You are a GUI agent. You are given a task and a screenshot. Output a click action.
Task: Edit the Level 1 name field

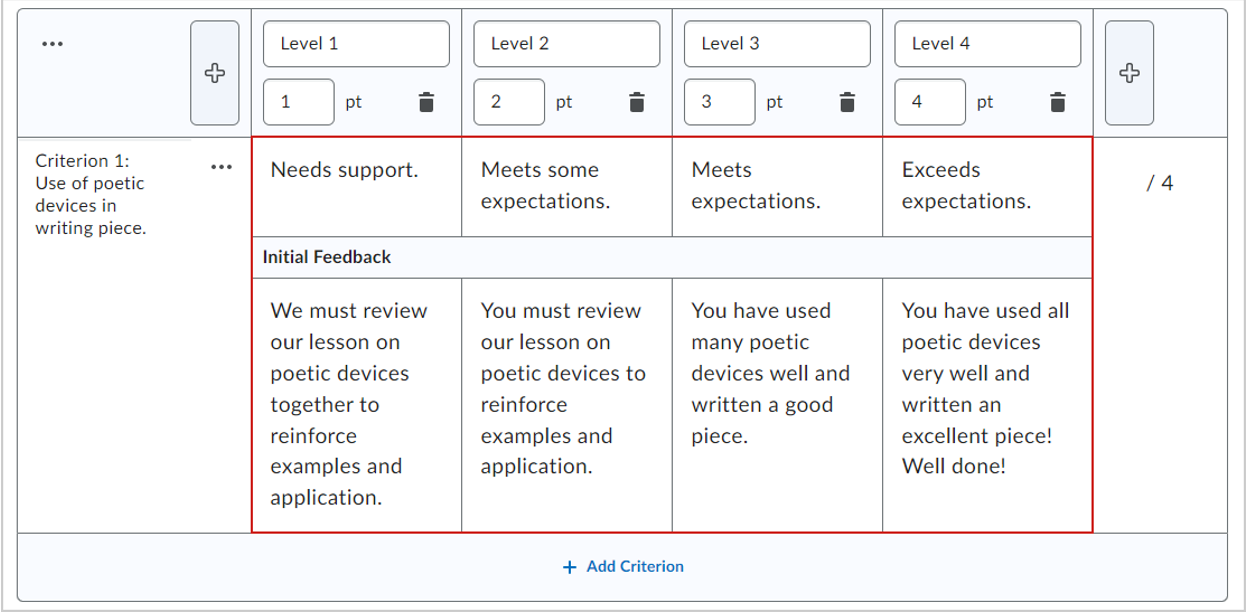point(355,43)
